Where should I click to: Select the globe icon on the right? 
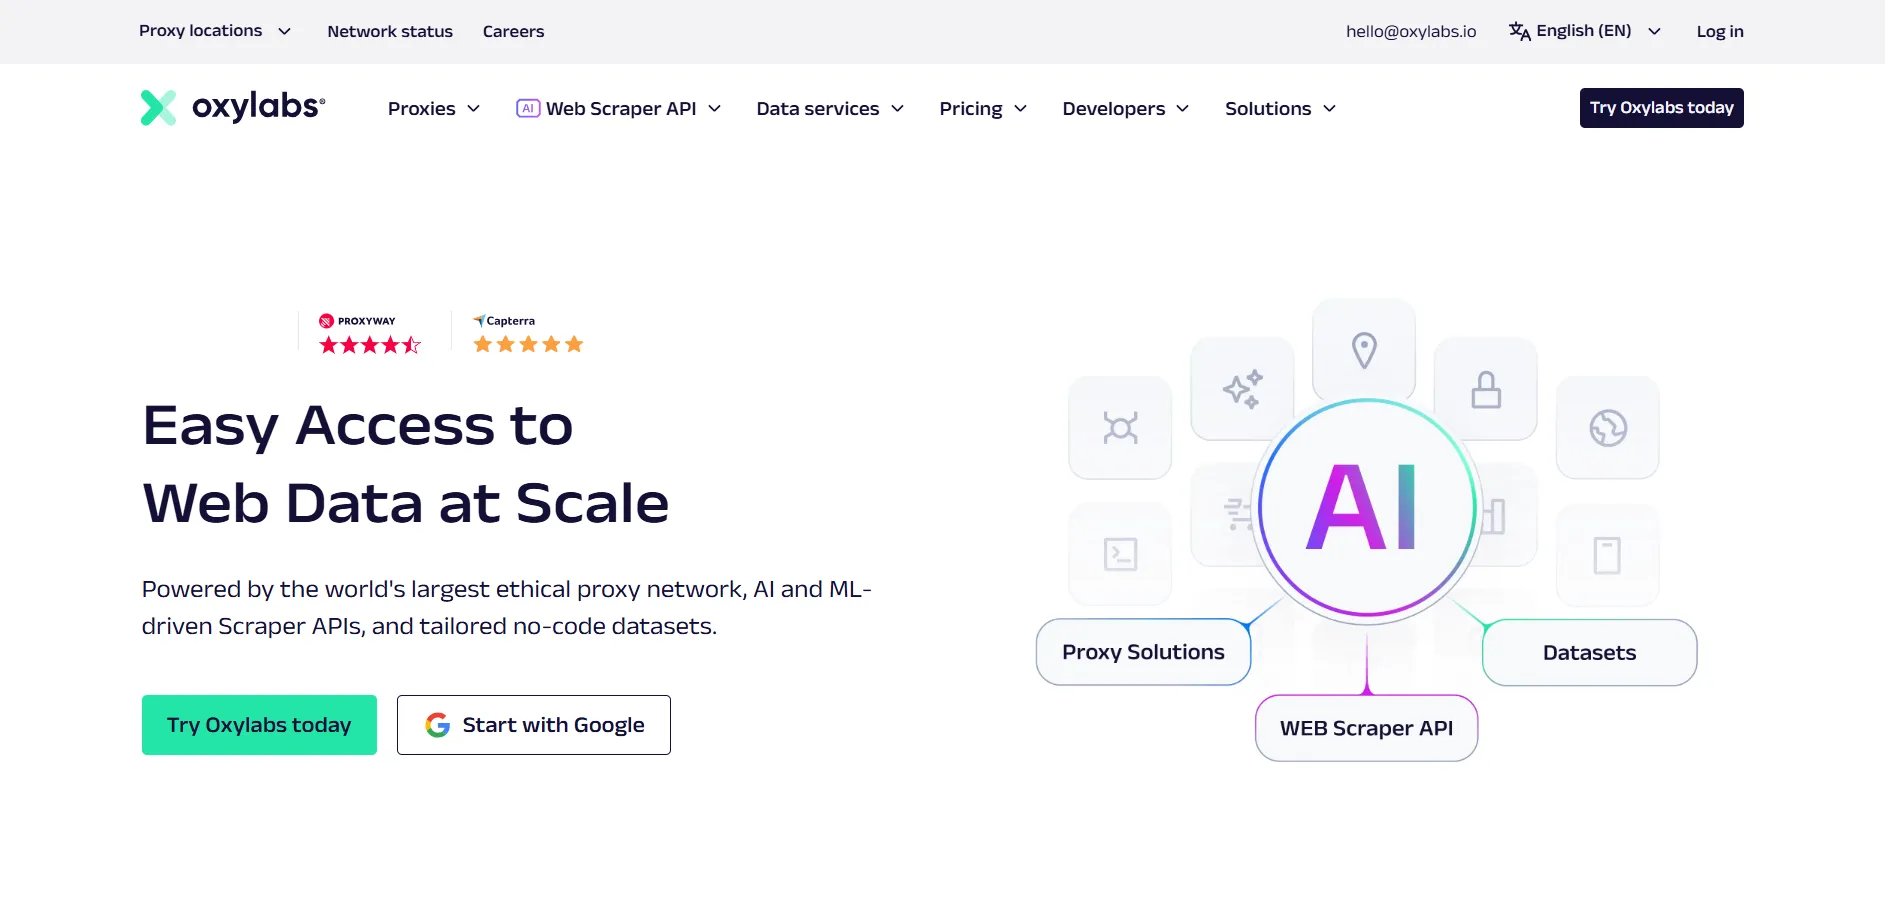point(1607,427)
